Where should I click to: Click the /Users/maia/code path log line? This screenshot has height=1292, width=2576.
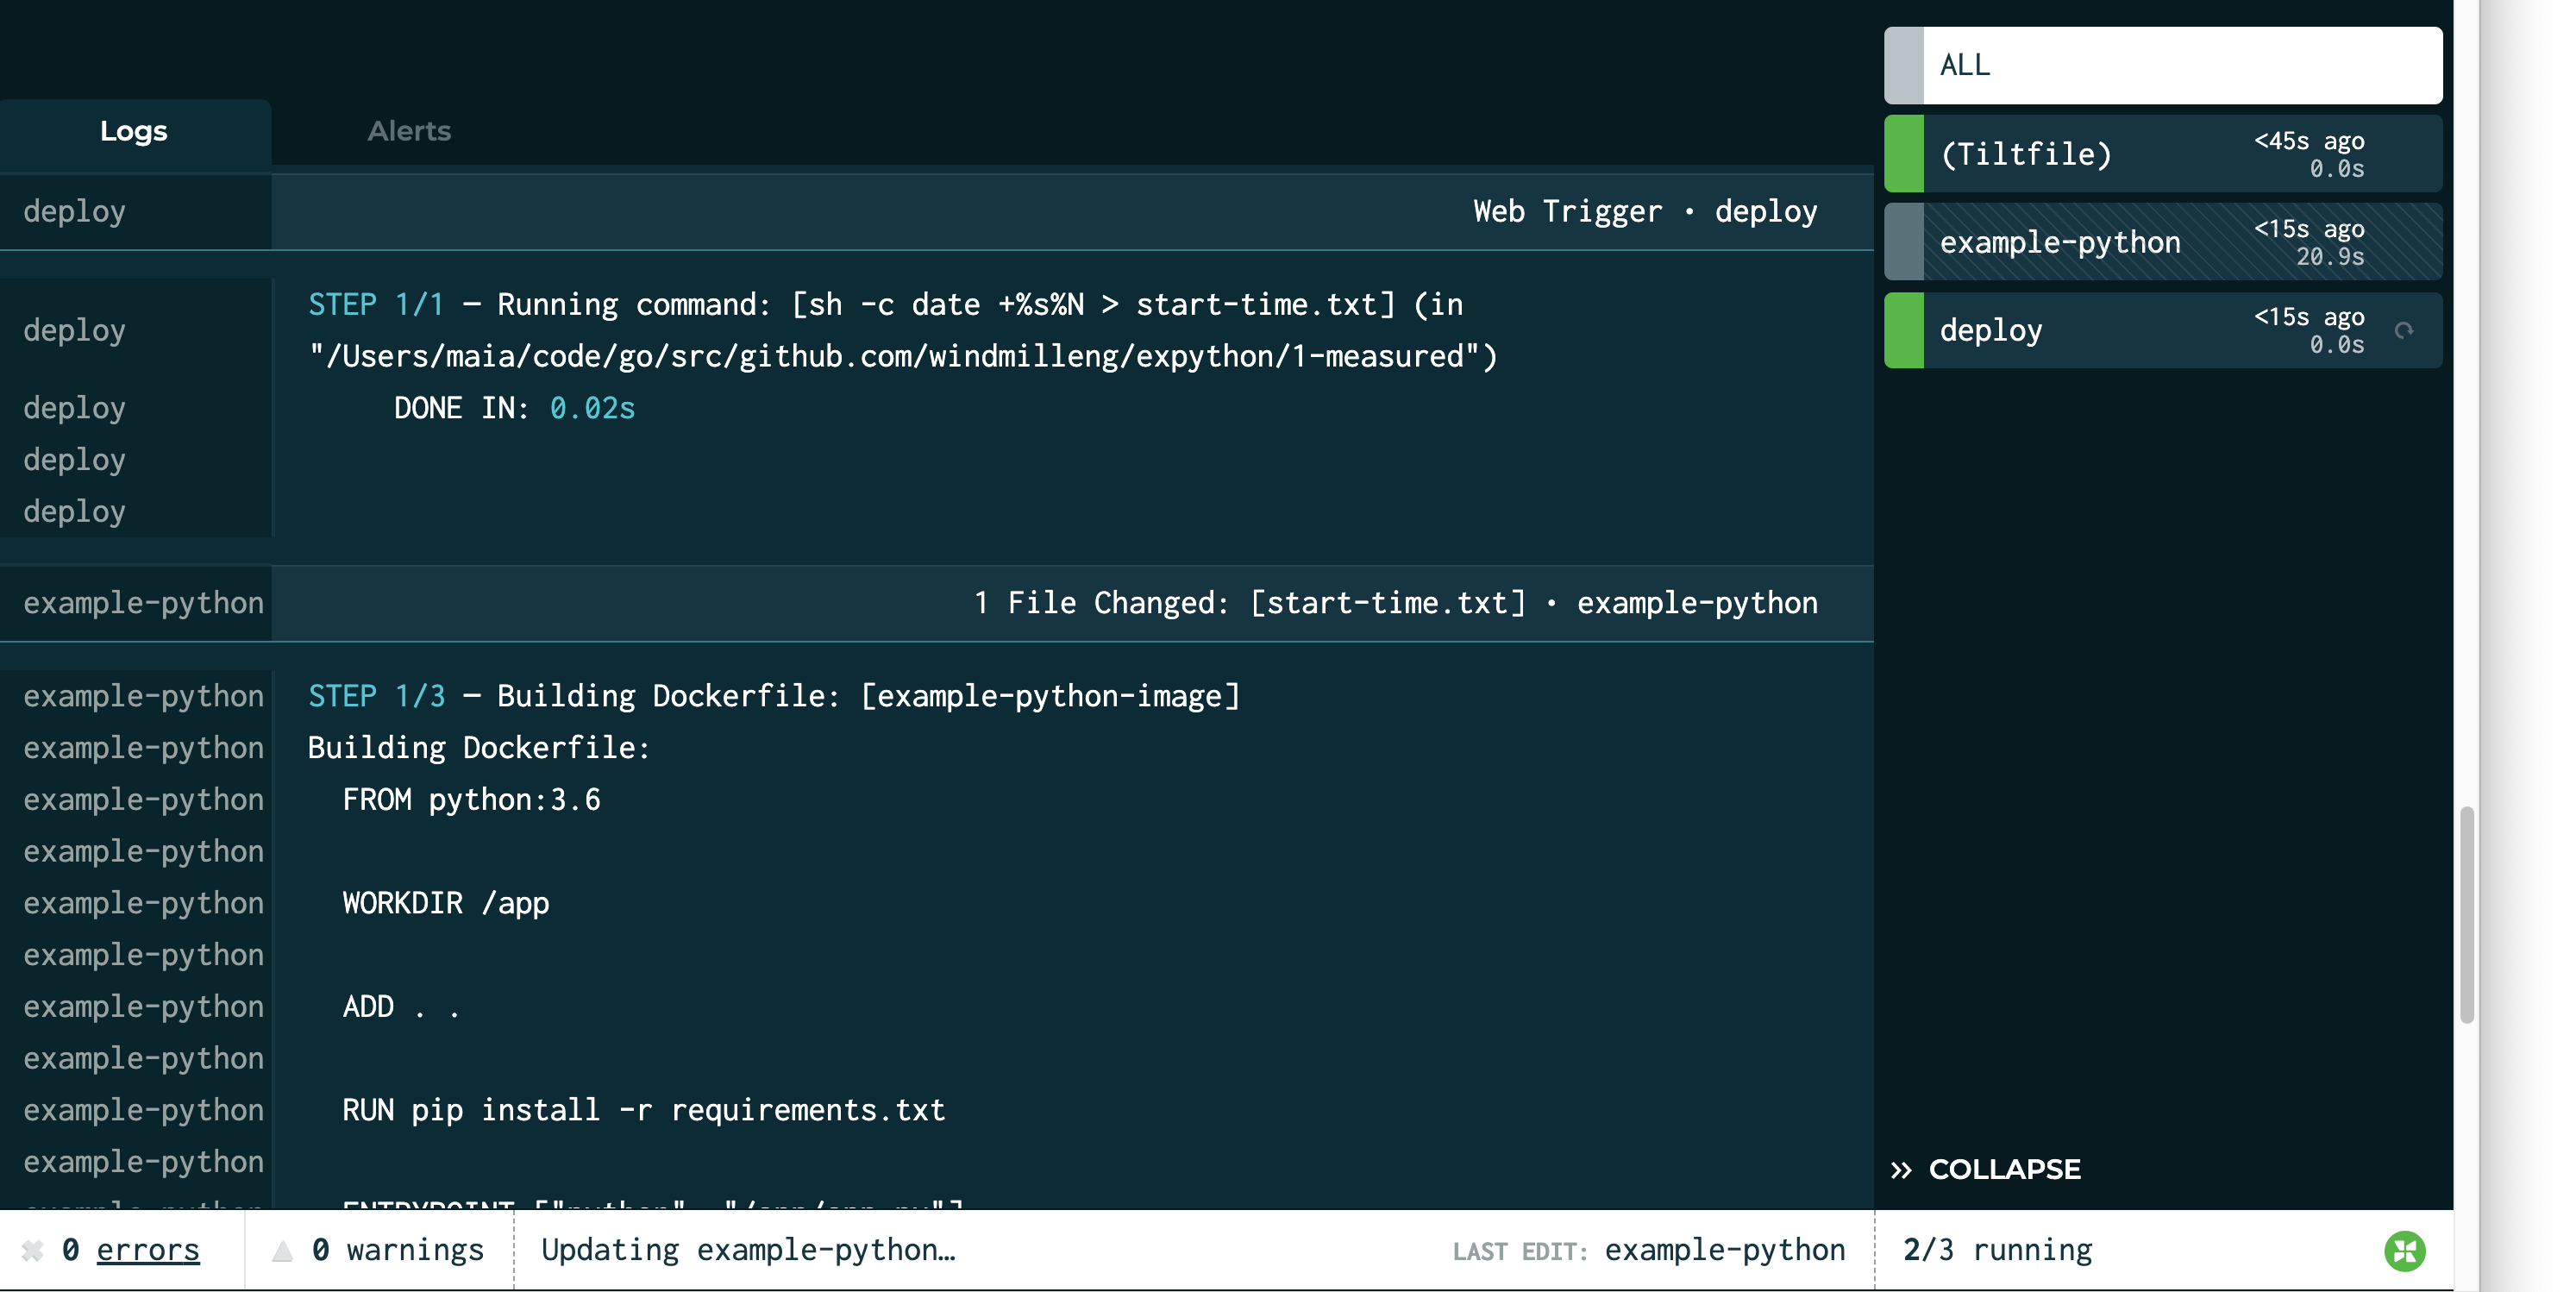(x=903, y=356)
